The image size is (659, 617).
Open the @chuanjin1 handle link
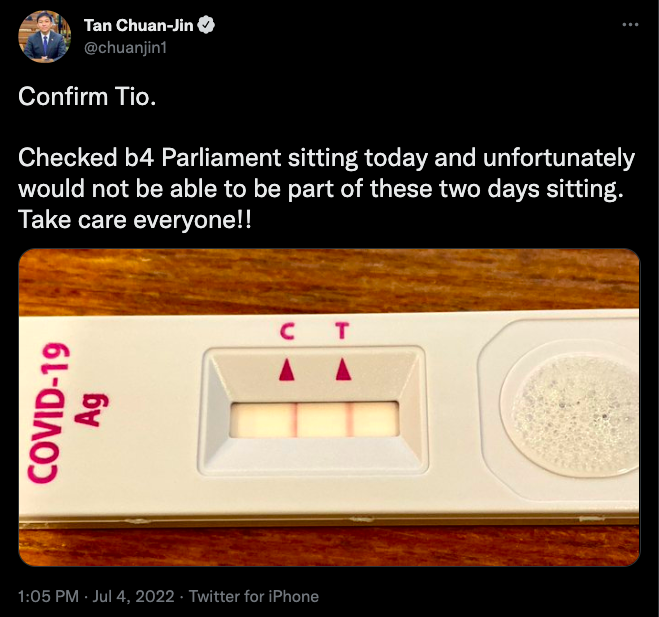pos(126,47)
